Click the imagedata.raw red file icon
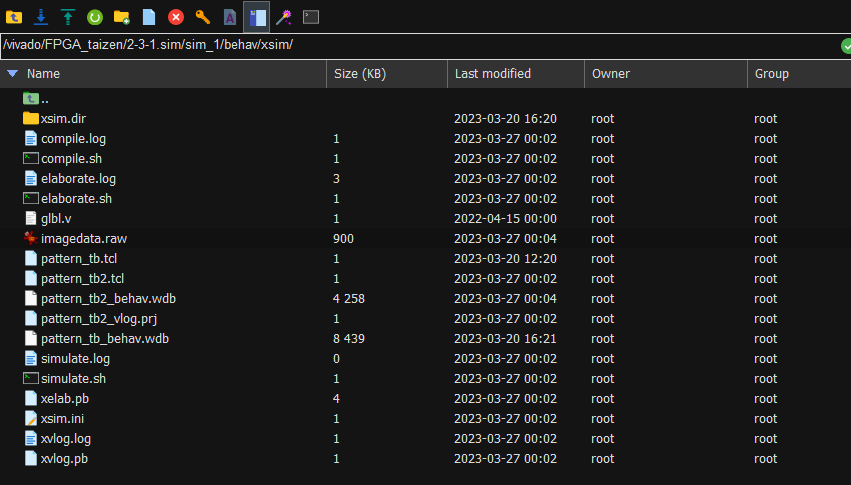Viewport: 851px width, 485px height. click(x=31, y=238)
